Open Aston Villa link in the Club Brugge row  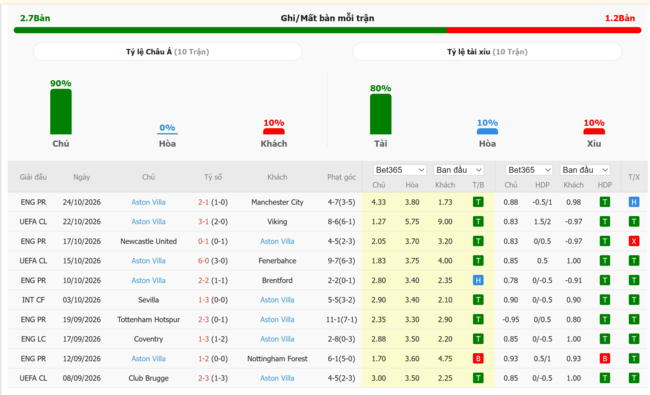(277, 378)
